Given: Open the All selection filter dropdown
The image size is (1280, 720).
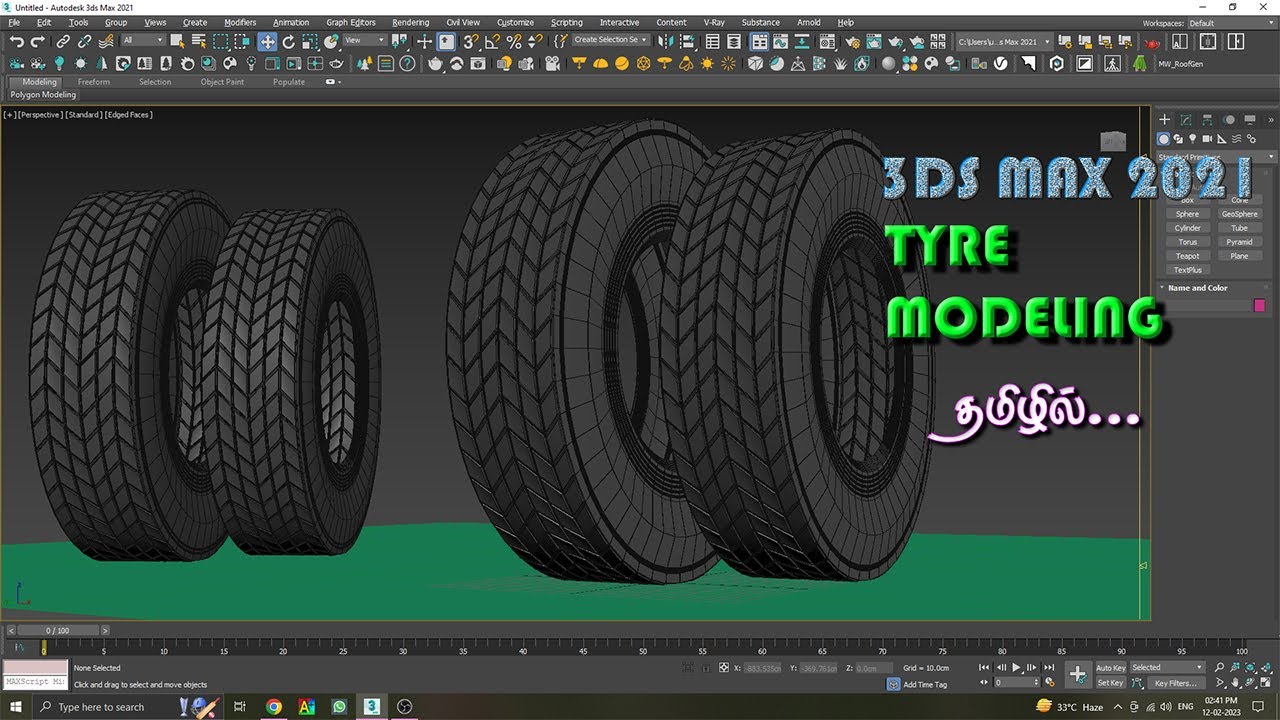Looking at the screenshot, I should tap(143, 40).
